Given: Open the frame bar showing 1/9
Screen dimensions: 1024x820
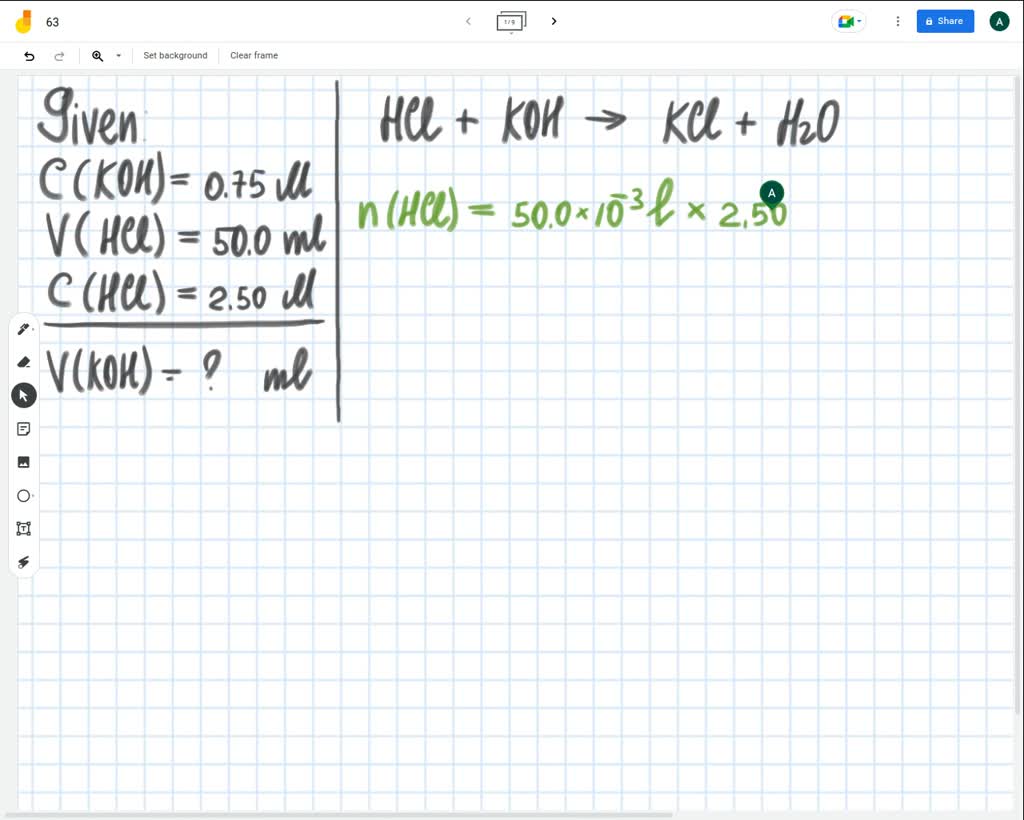Looking at the screenshot, I should coord(511,21).
